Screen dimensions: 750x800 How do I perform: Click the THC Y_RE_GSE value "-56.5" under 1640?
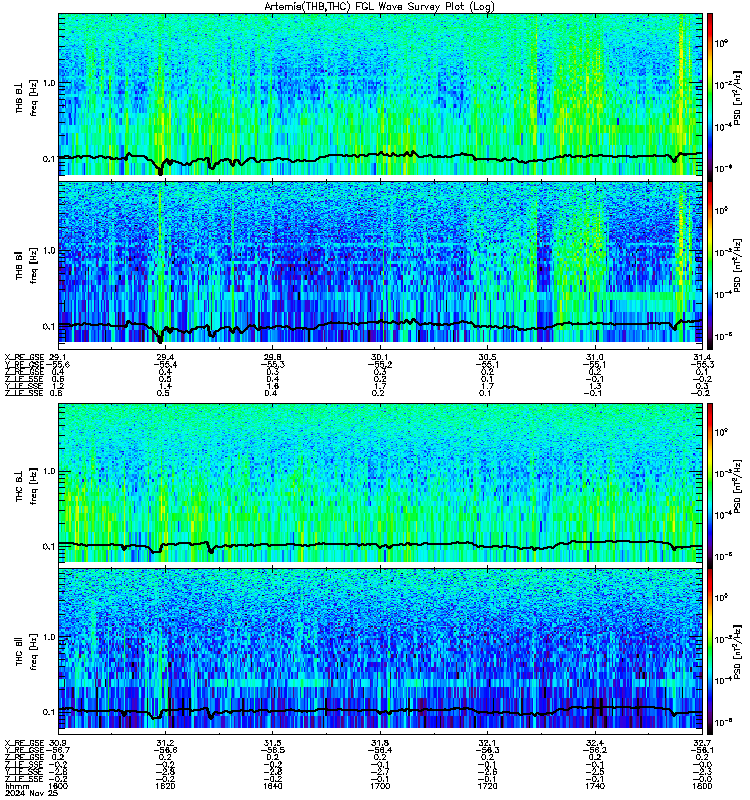click(272, 750)
